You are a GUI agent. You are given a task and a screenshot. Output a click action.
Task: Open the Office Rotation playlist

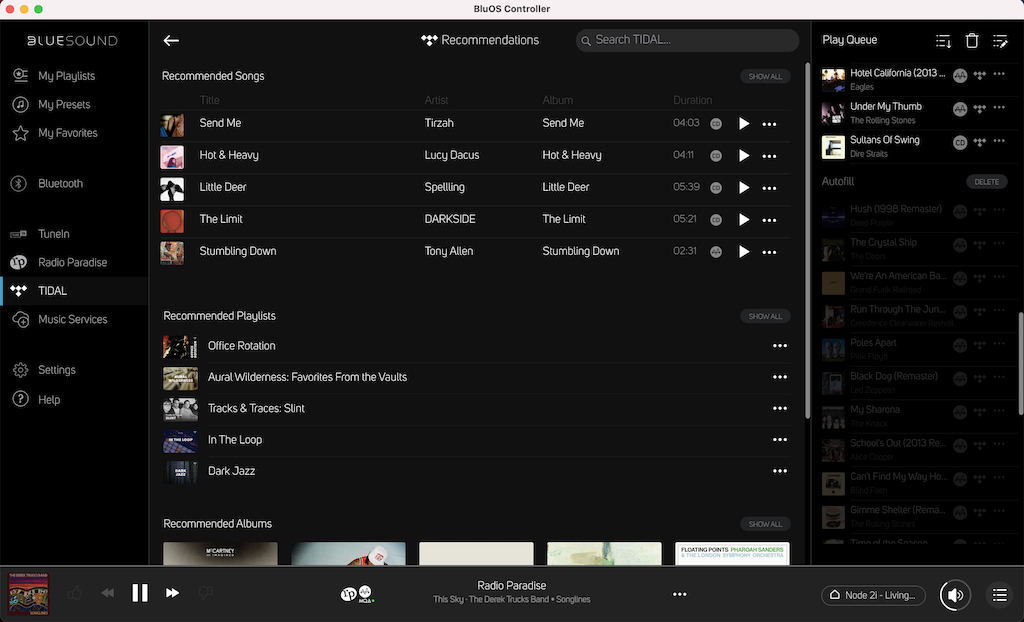click(x=241, y=346)
